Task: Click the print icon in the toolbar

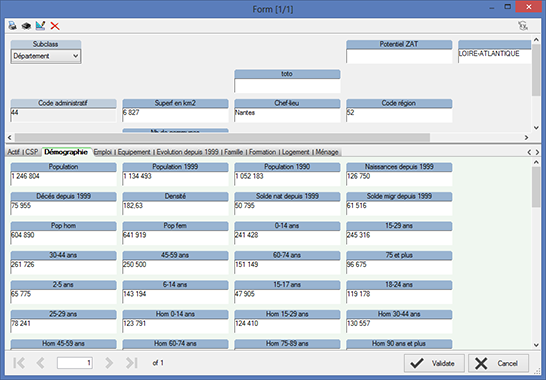Action: click(13, 26)
